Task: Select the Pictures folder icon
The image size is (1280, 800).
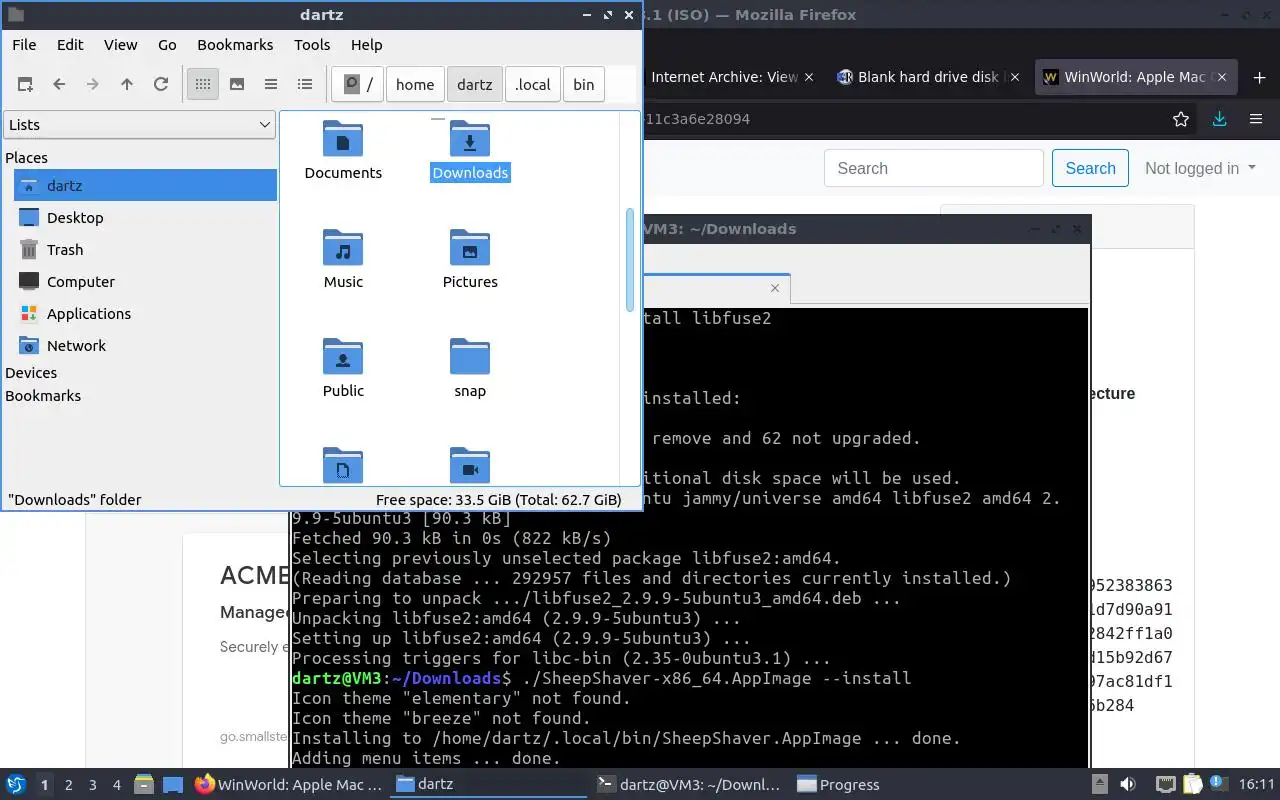Action: click(470, 248)
